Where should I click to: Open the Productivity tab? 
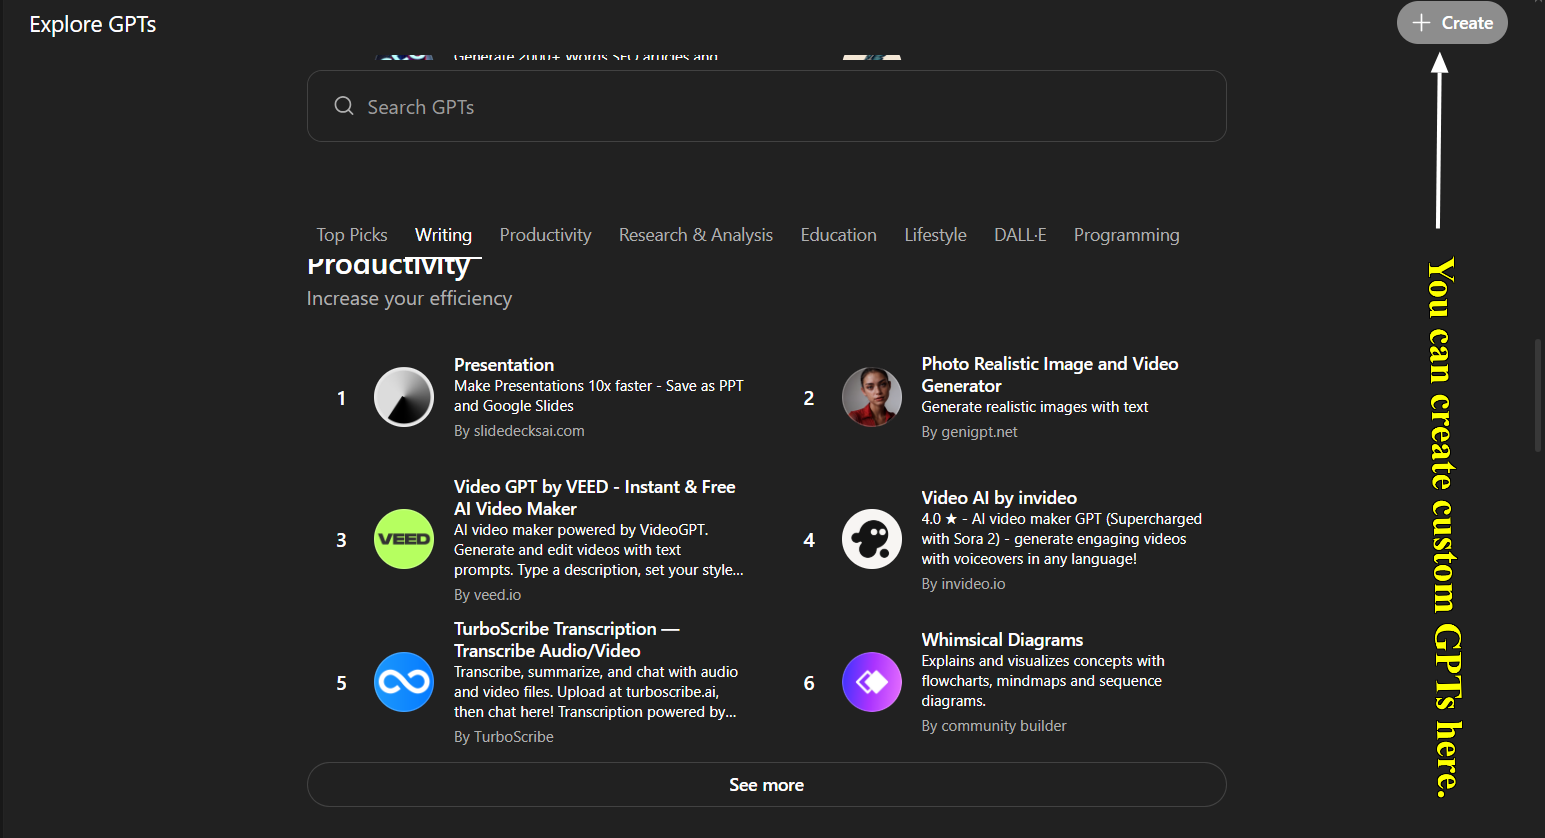point(545,235)
